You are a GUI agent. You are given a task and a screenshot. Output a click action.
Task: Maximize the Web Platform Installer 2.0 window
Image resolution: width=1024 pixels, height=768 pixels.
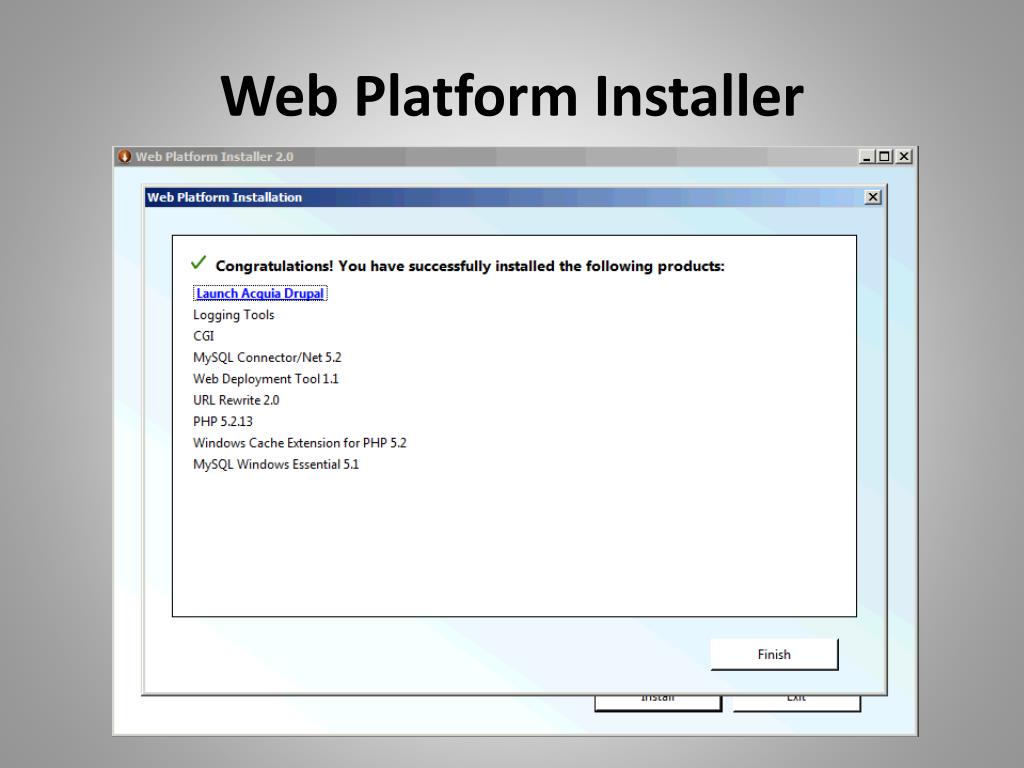coord(884,157)
